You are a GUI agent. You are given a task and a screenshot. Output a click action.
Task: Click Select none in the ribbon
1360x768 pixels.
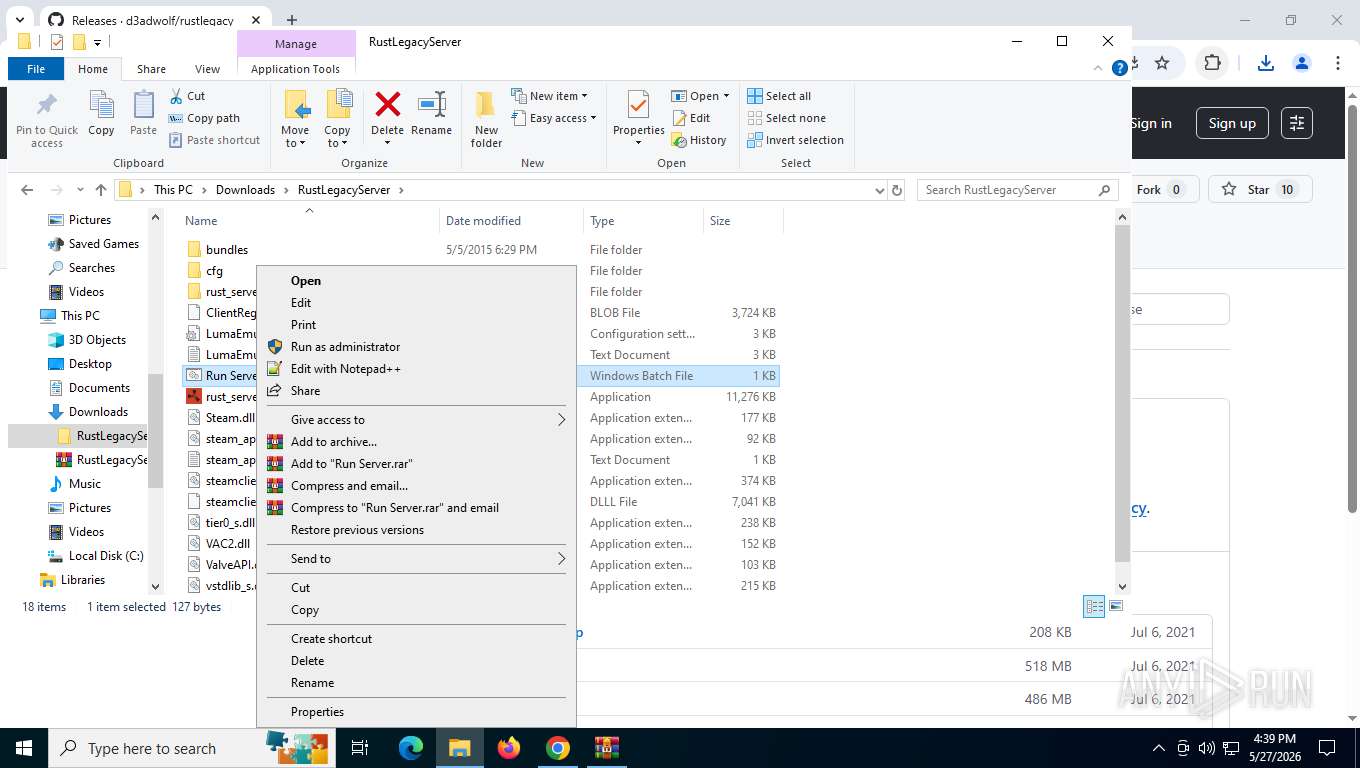coord(786,118)
